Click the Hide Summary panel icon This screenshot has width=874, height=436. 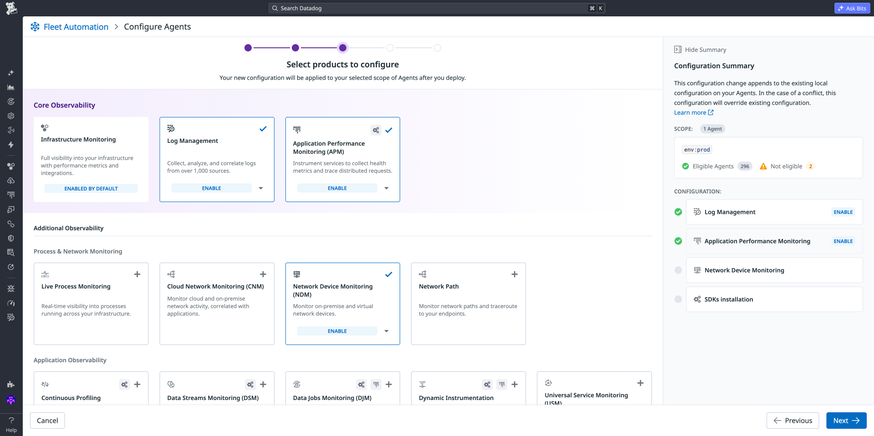pyautogui.click(x=678, y=50)
